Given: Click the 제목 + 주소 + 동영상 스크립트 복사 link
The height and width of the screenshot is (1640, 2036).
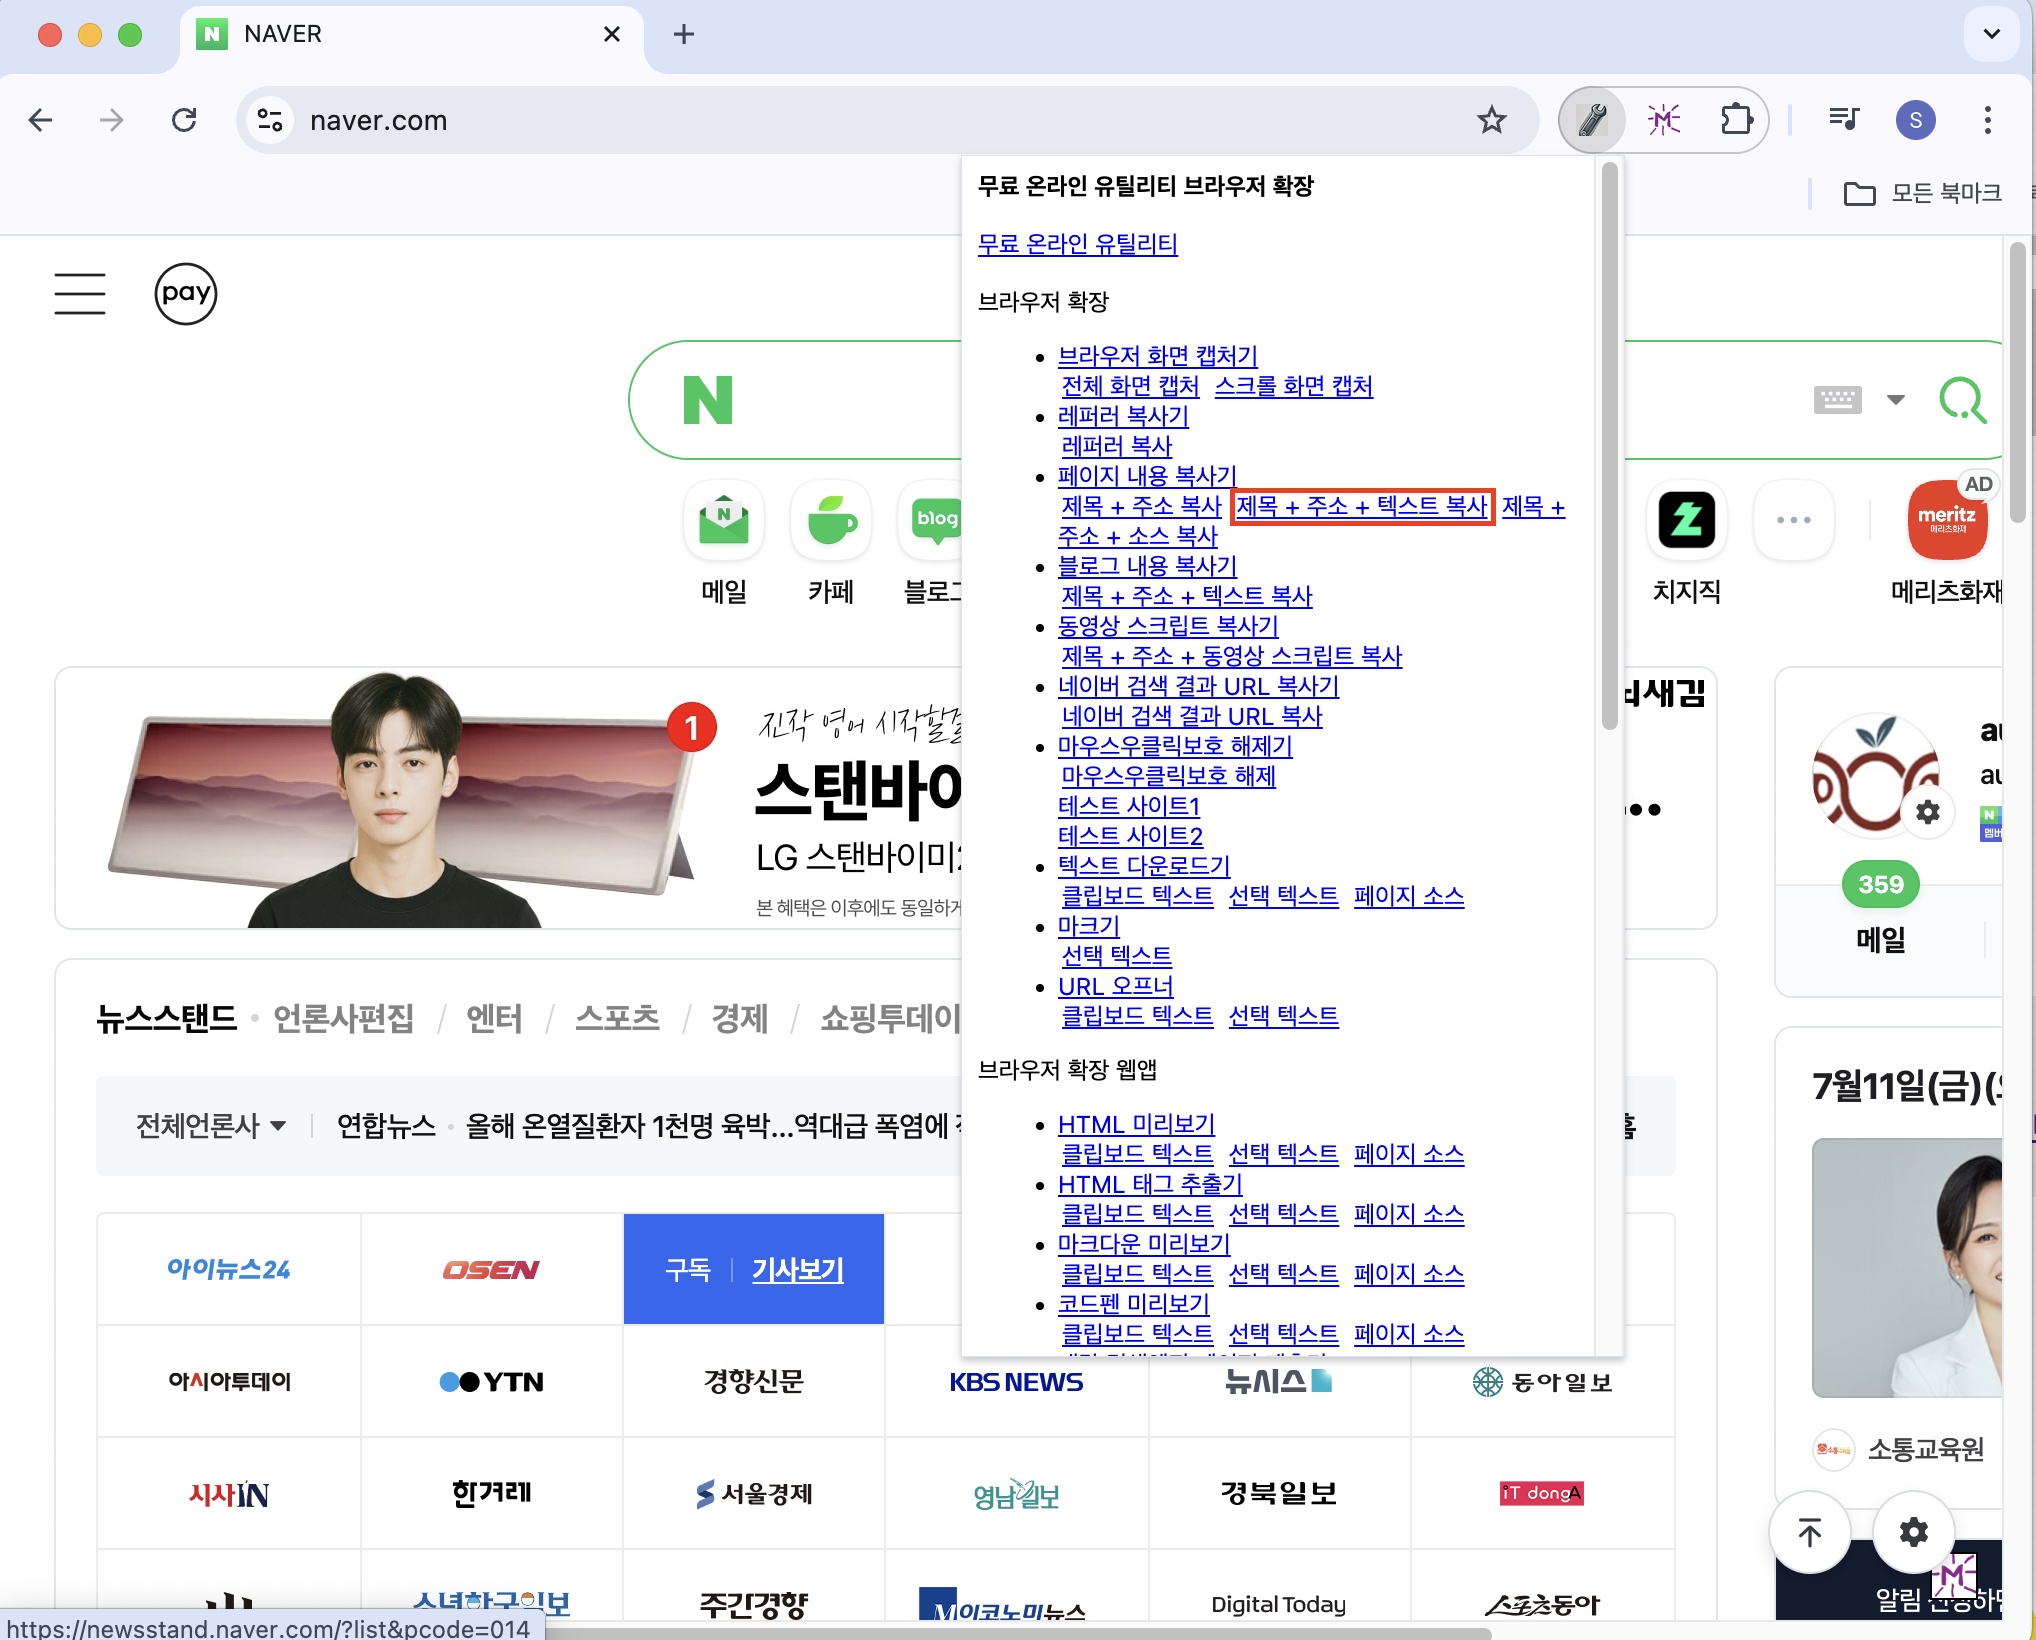Looking at the screenshot, I should click(x=1231, y=656).
